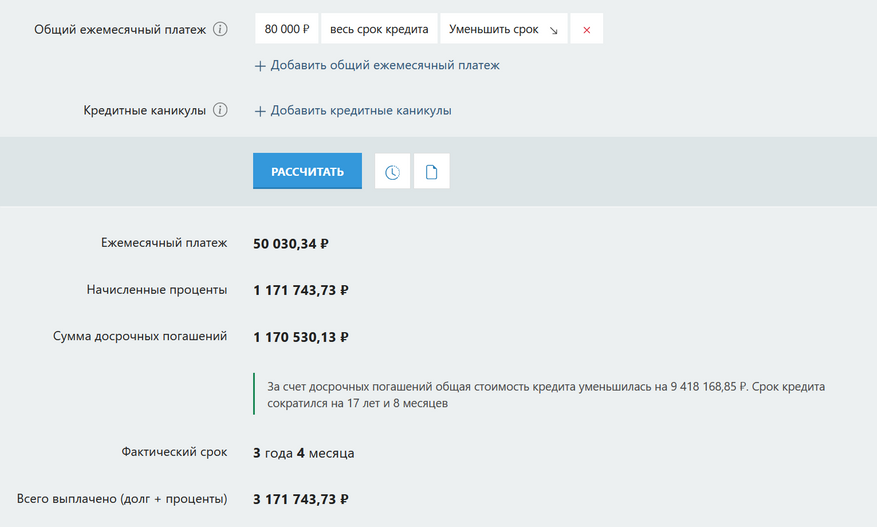Click the 3 171 743,73 ₽ total paid value
The height and width of the screenshot is (527, 877).
301,499
